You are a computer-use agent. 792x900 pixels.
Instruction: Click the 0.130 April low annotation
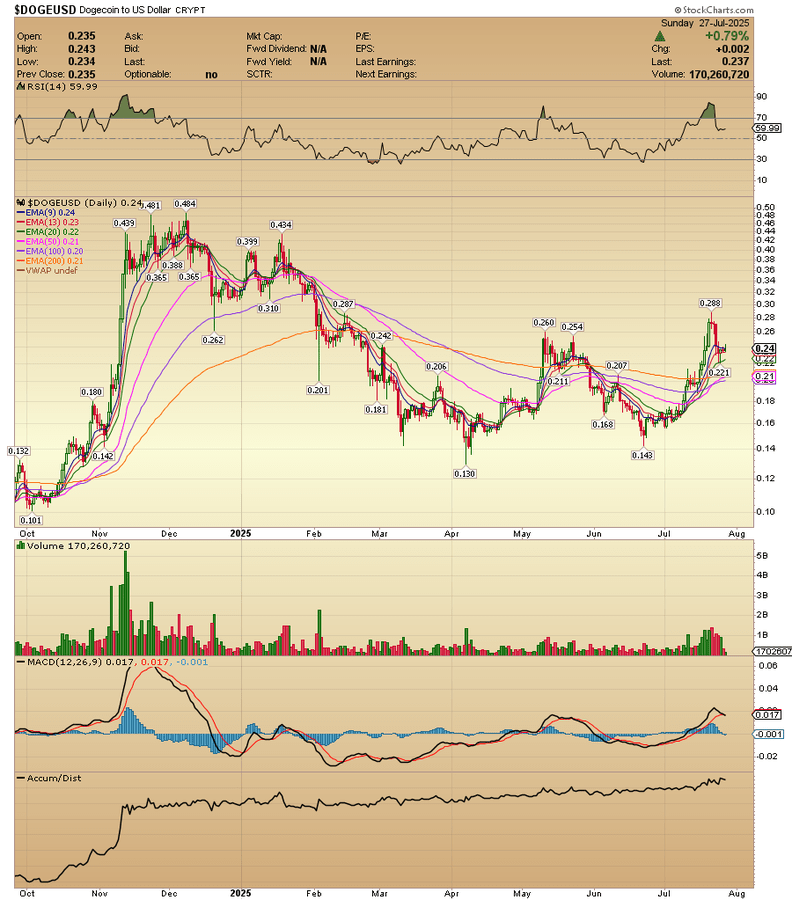tap(464, 474)
